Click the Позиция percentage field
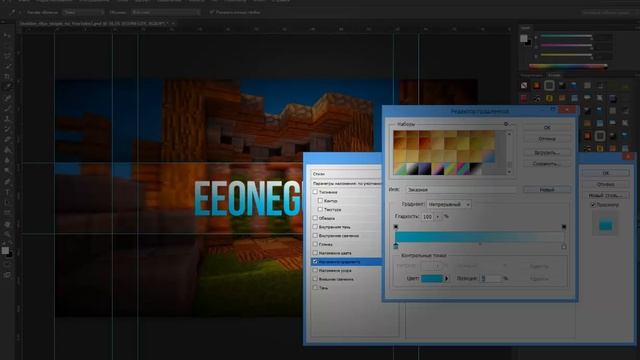 [490, 278]
